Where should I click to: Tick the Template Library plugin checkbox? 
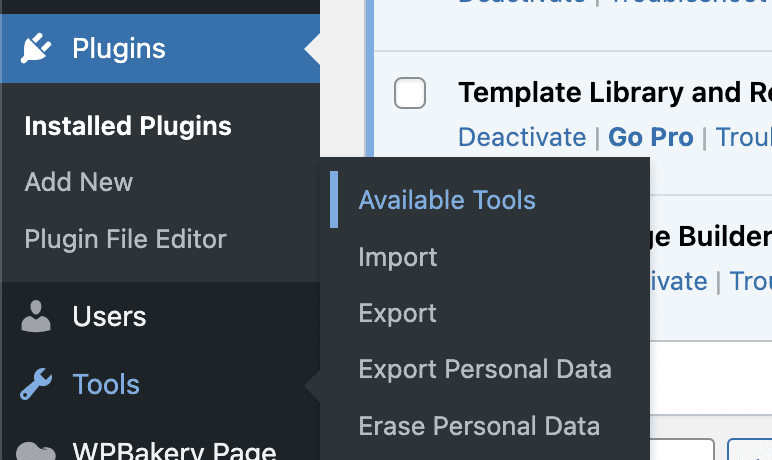click(x=410, y=93)
